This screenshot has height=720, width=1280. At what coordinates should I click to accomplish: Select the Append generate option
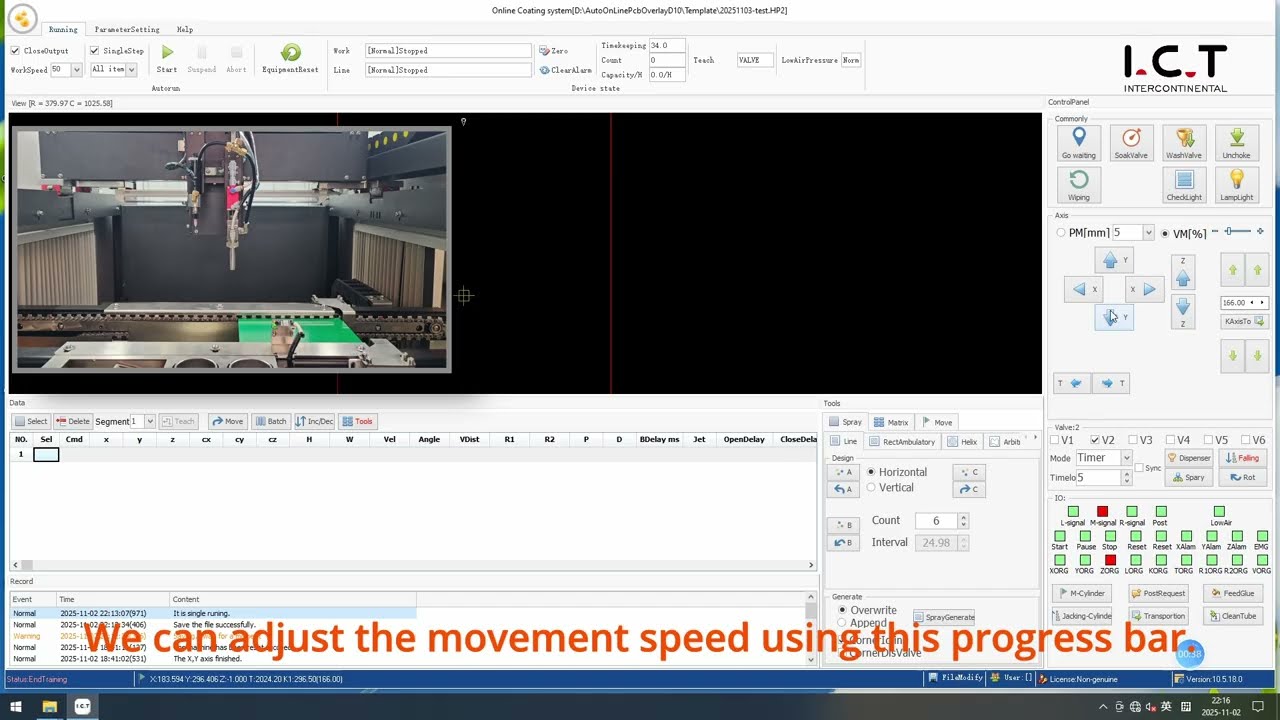point(842,623)
